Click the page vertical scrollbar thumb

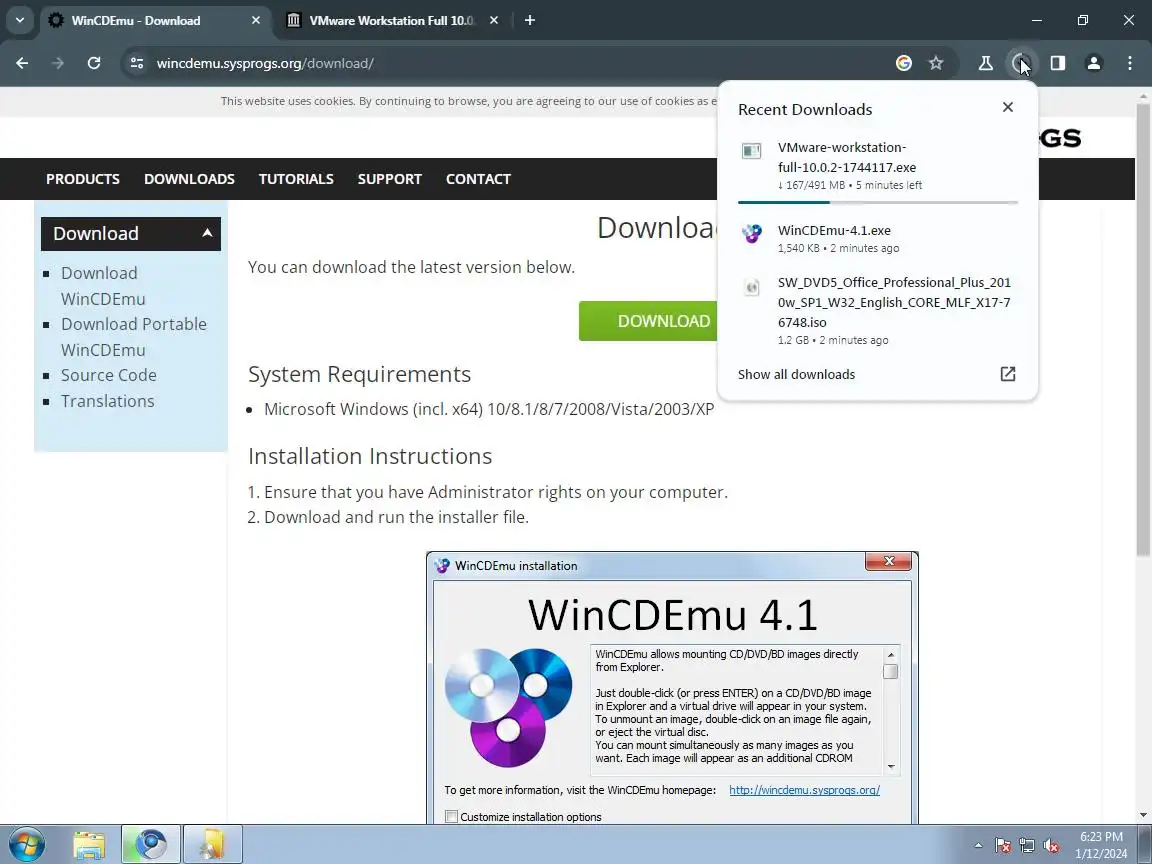coord(1143,329)
